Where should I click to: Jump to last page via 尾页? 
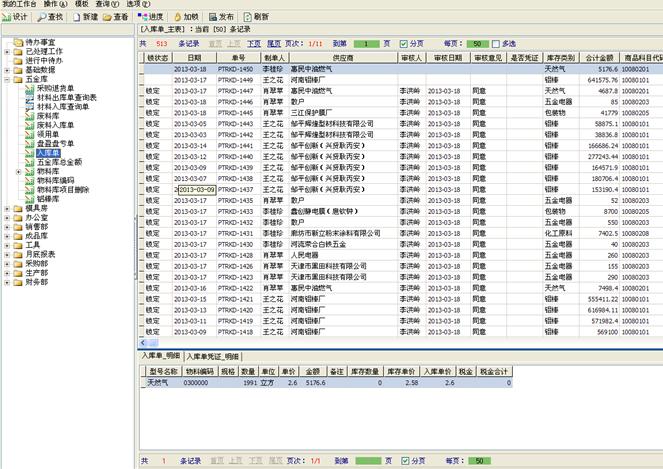[273, 44]
